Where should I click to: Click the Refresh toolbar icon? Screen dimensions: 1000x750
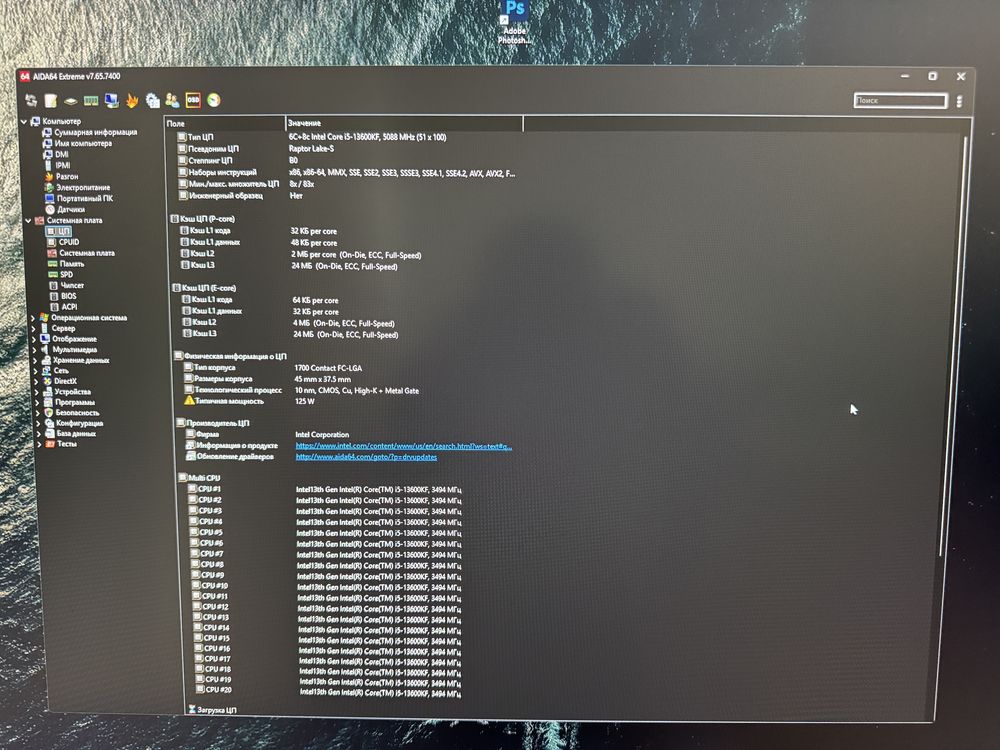(31, 100)
